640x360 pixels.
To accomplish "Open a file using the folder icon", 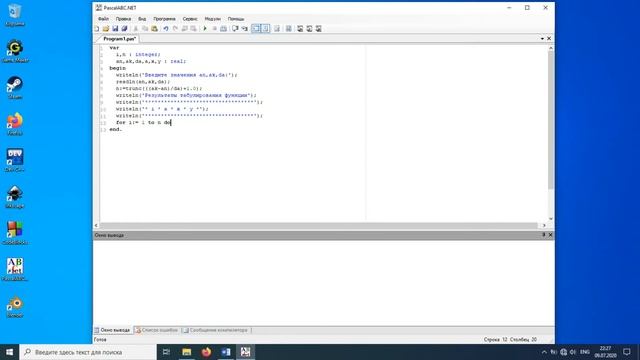I will pyautogui.click(x=106, y=29).
